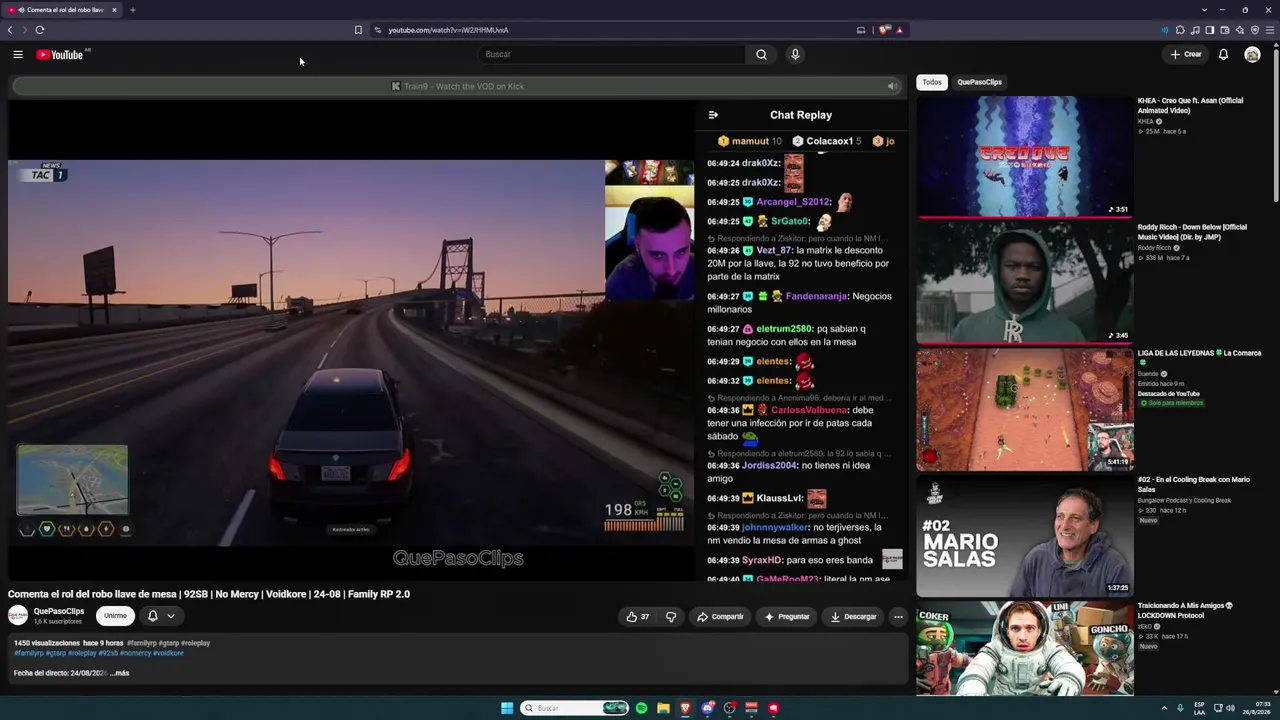This screenshot has width=1280, height=720.
Task: Open the Train9 Watch the VOD on Kick banner
Action: (457, 86)
